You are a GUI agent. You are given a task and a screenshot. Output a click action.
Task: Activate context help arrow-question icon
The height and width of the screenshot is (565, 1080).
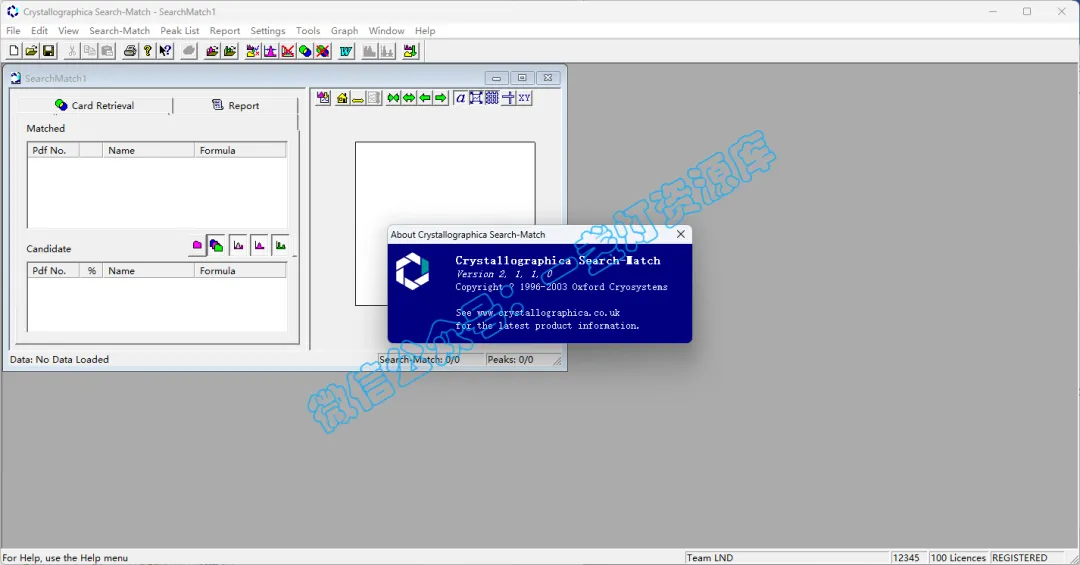(165, 51)
